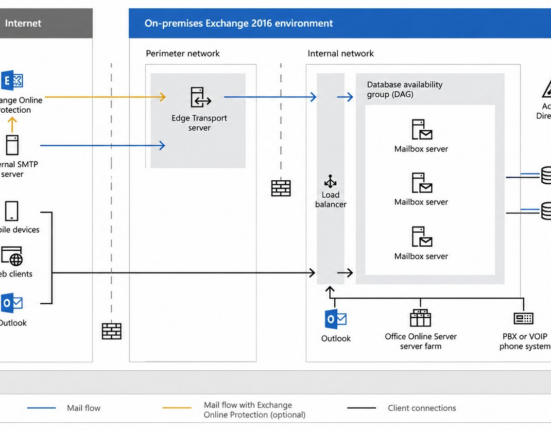Click the Mail flow with Exchange Online Protection text
551x431 pixels.
pyautogui.click(x=254, y=410)
